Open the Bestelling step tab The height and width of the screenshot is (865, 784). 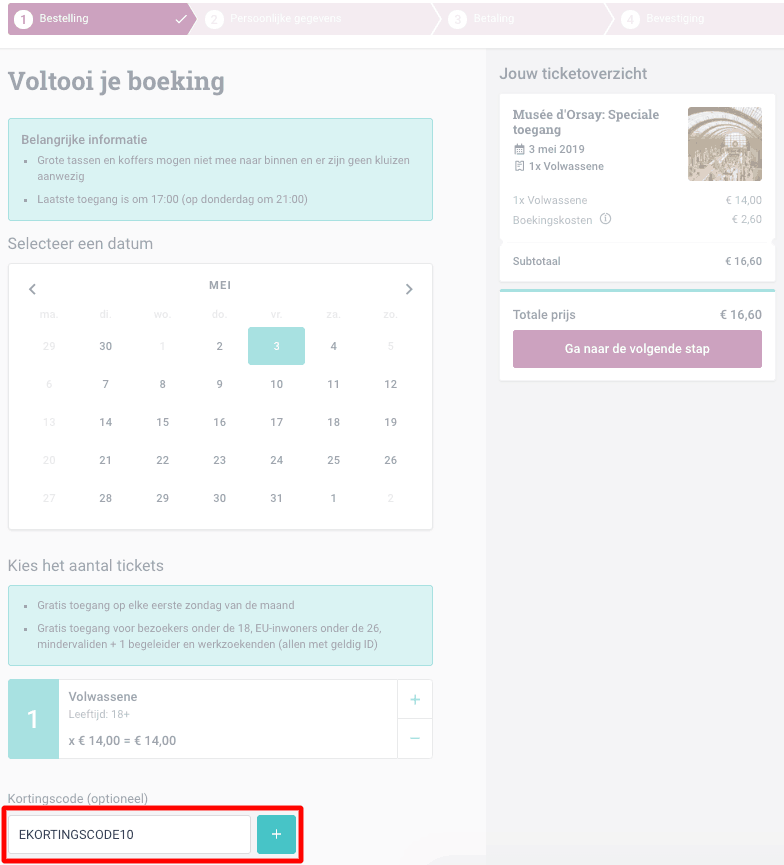tap(101, 19)
